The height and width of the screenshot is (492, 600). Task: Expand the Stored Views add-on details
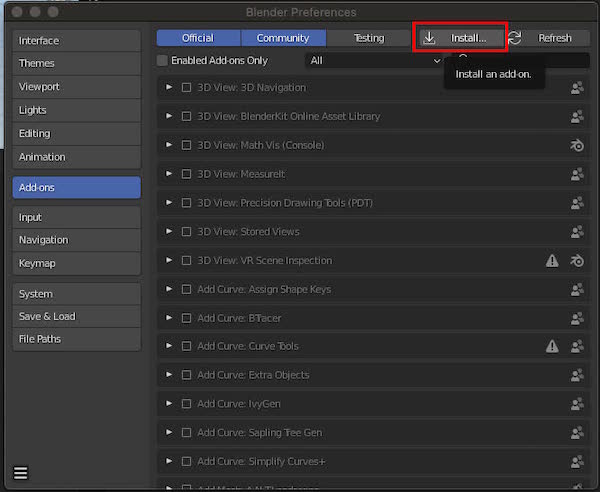pos(169,231)
